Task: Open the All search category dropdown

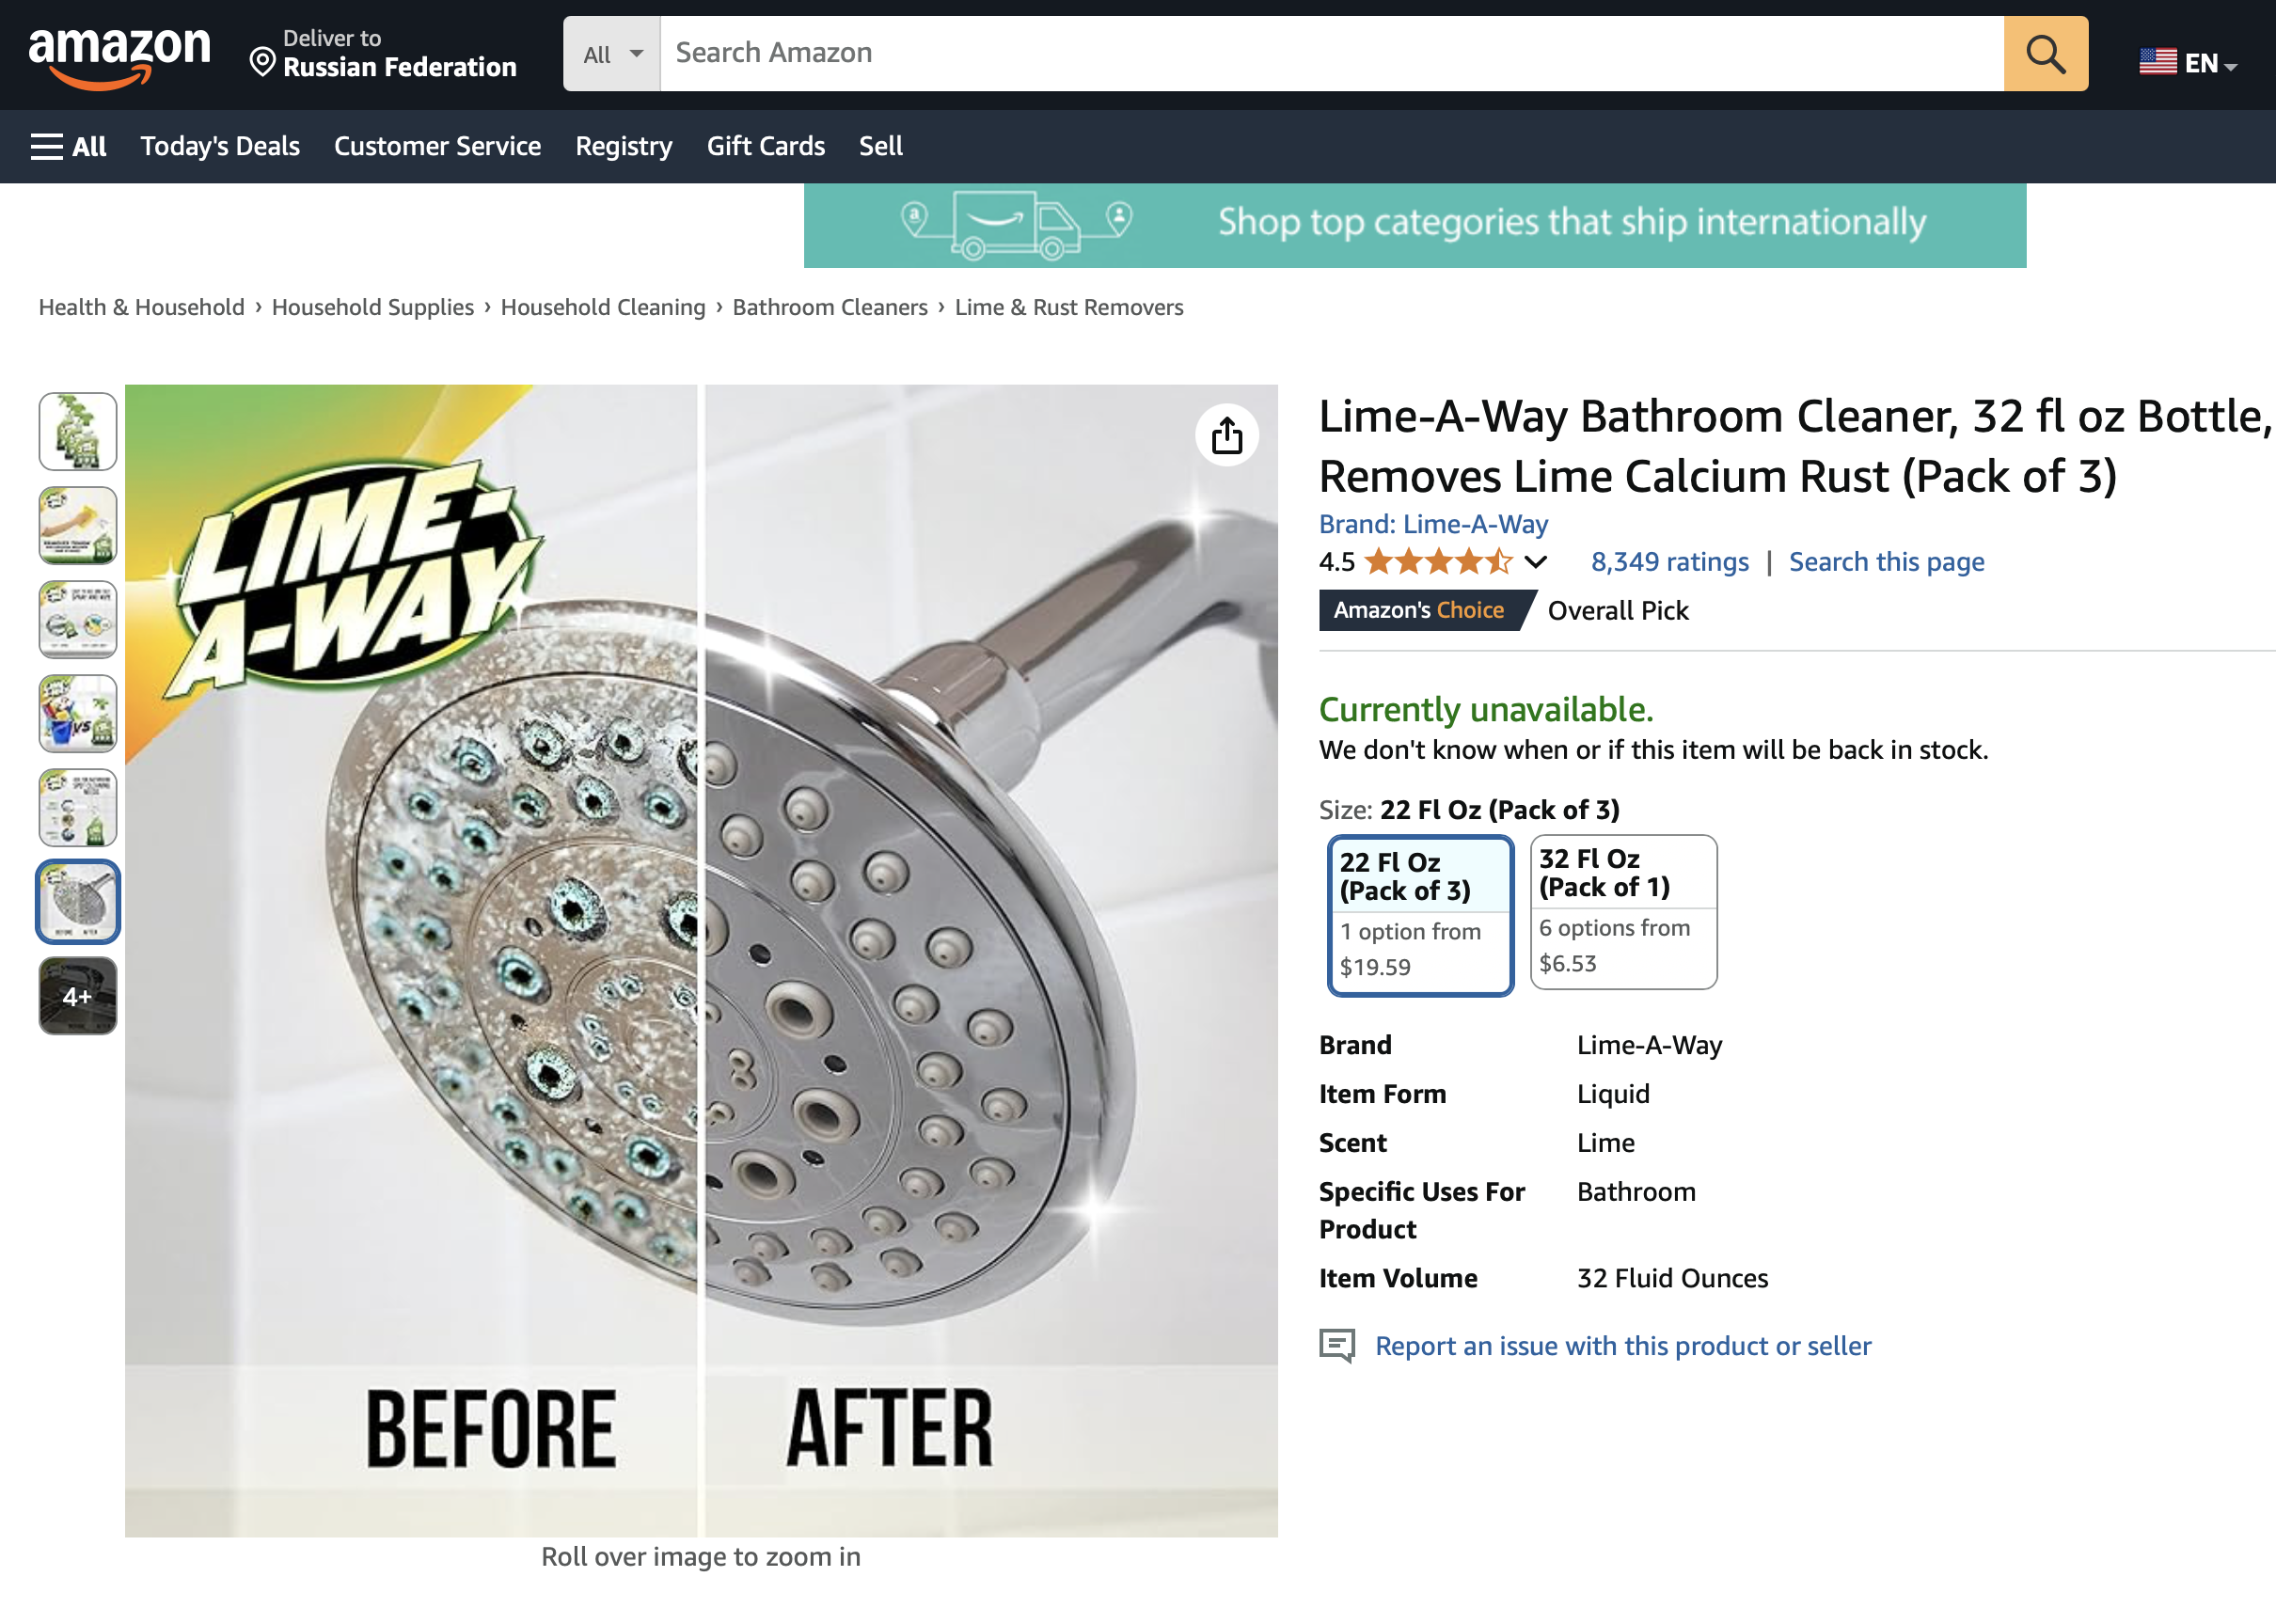Action: click(x=611, y=54)
